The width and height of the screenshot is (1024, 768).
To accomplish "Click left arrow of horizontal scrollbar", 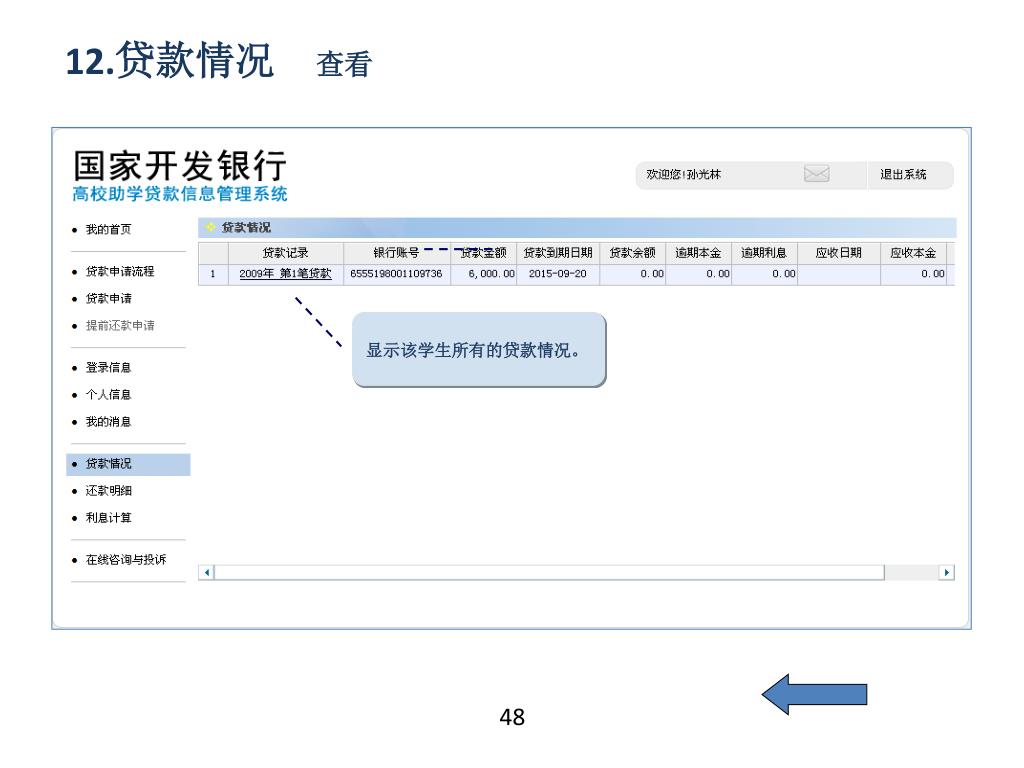I will click(206, 573).
